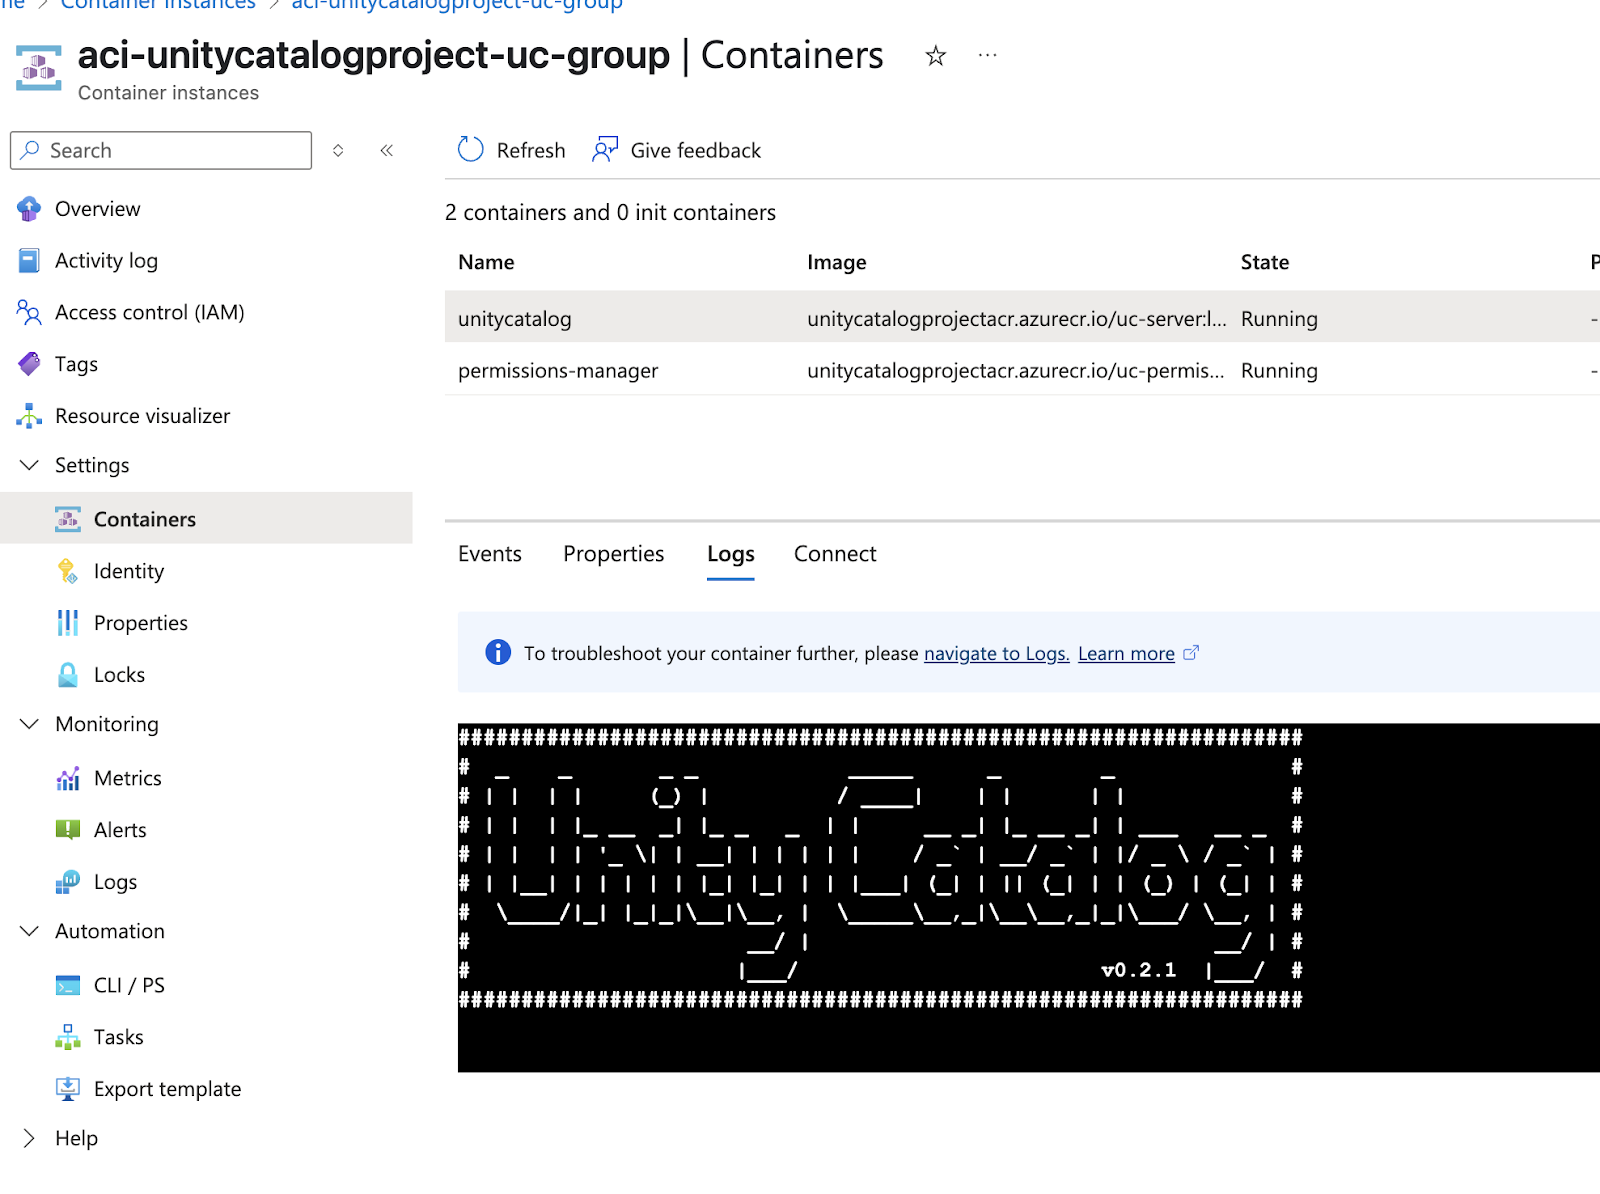Click the Properties bars icon
This screenshot has height=1194, width=1600.
click(x=68, y=623)
